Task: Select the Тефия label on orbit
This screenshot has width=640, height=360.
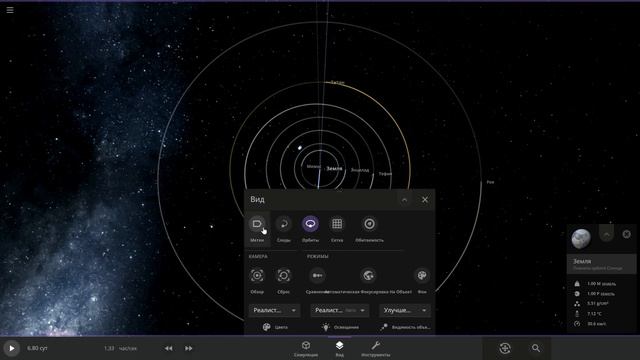Action: coord(385,174)
